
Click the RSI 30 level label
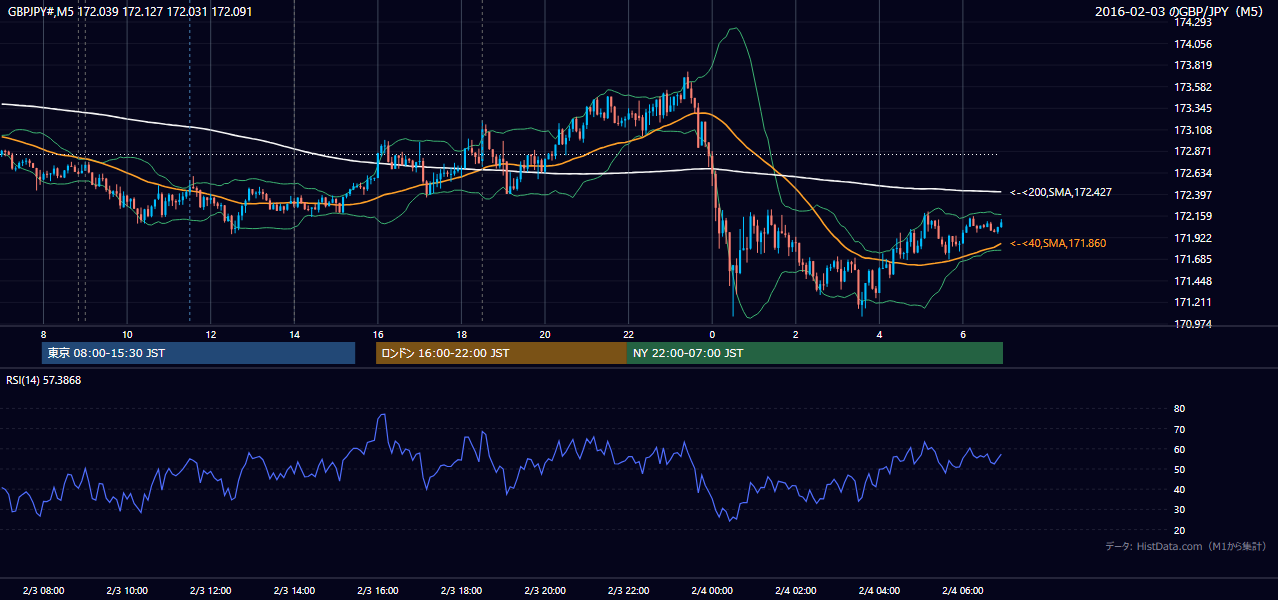[1180, 510]
